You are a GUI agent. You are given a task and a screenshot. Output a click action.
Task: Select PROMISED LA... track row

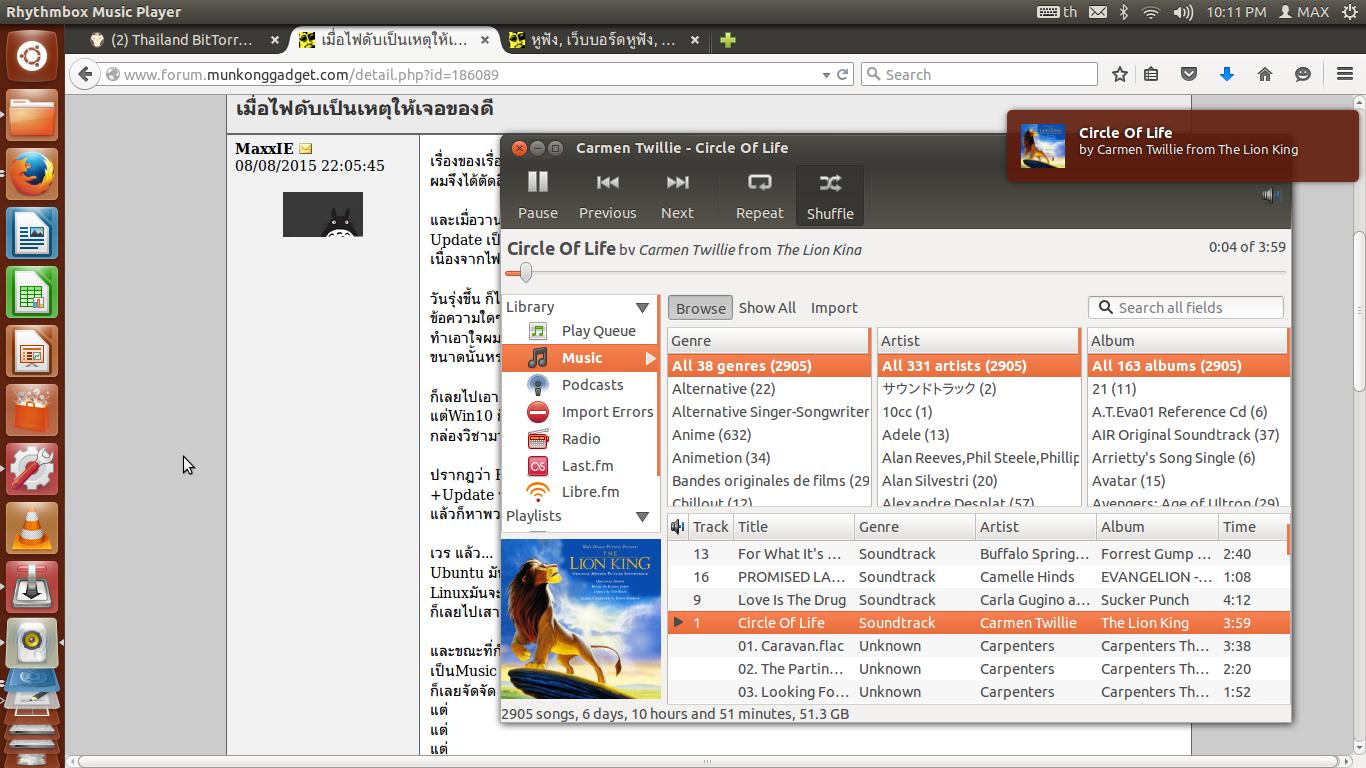pos(979,577)
